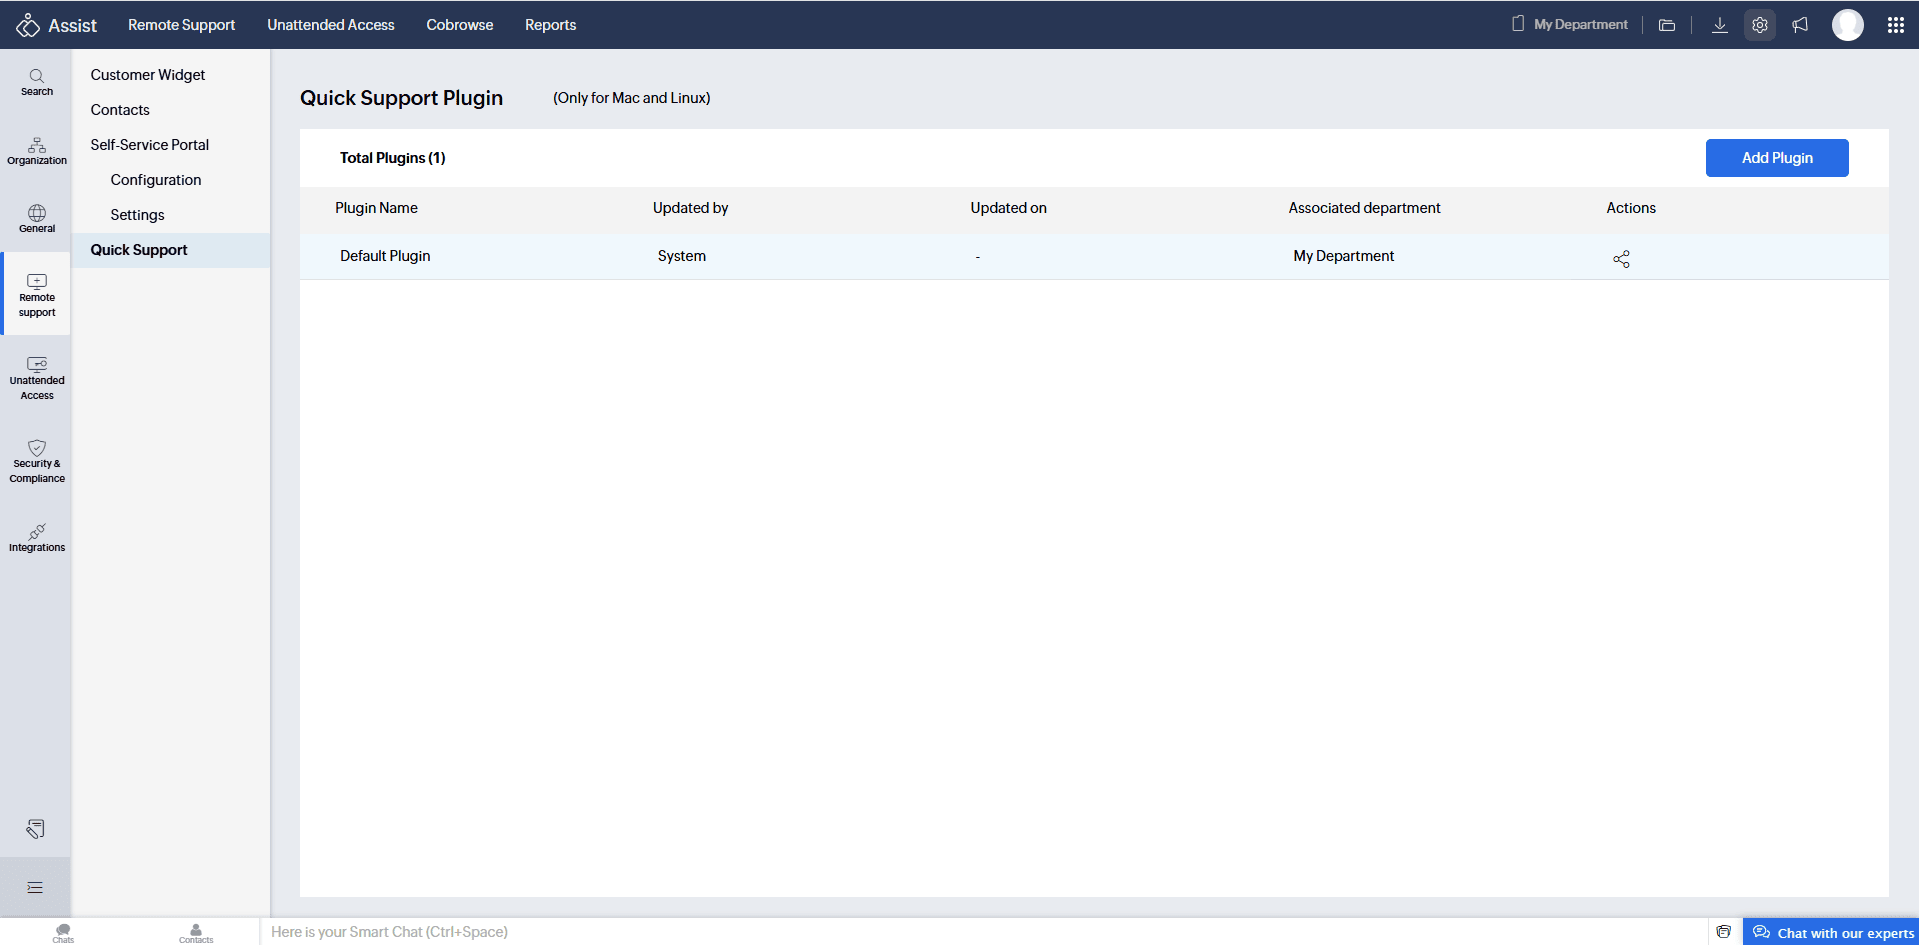This screenshot has height=945, width=1919.
Task: Open the Reports tab
Action: 550,25
